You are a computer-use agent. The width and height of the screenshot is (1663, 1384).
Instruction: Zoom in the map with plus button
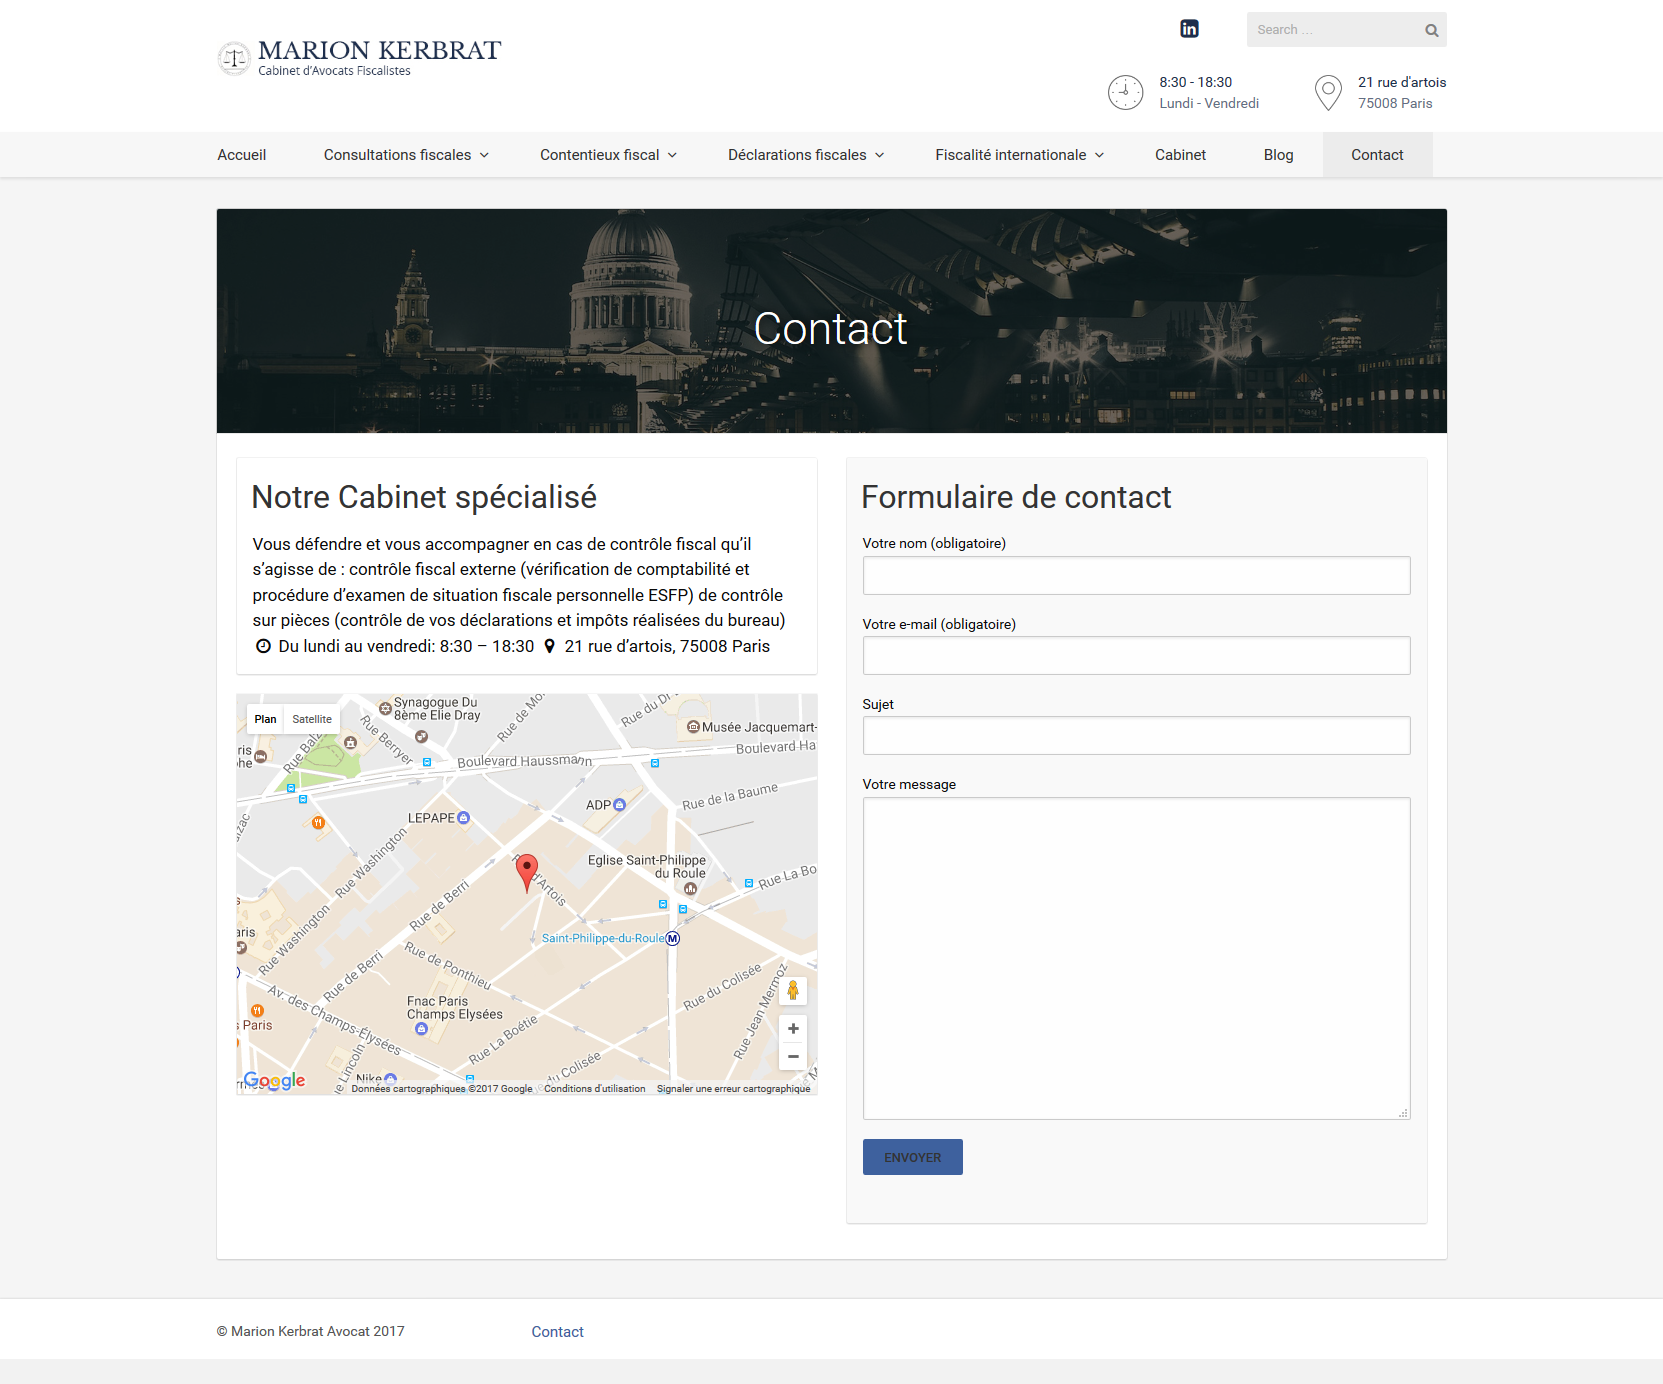793,1028
